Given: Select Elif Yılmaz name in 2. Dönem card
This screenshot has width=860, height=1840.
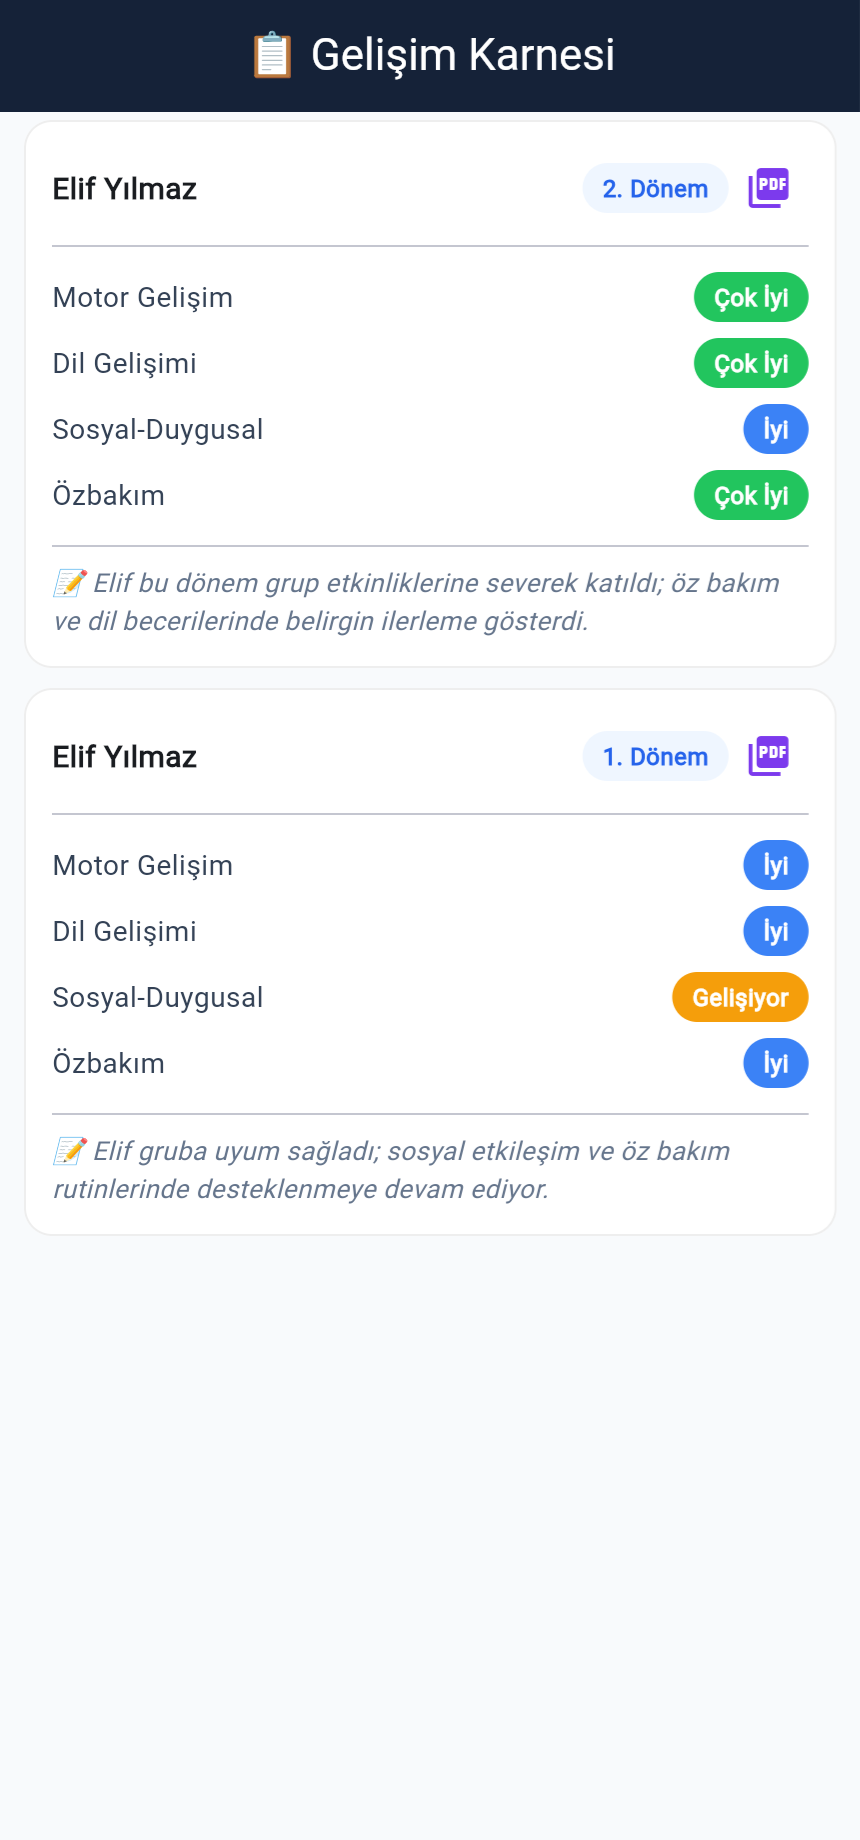Looking at the screenshot, I should tap(125, 189).
